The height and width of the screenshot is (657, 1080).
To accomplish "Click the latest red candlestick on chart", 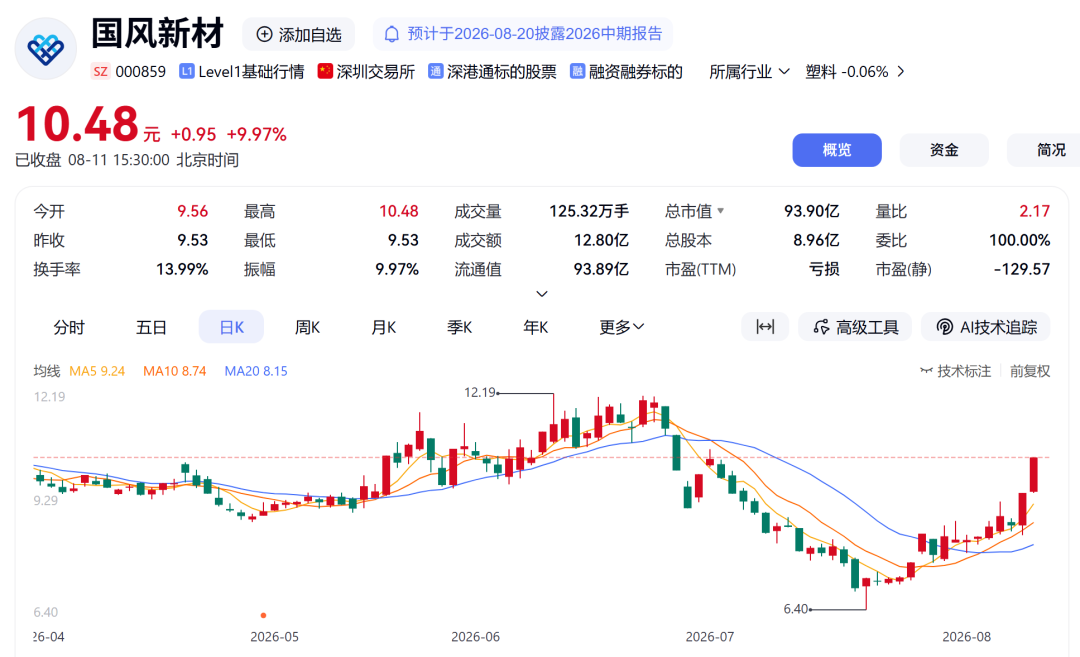I will click(x=1034, y=474).
